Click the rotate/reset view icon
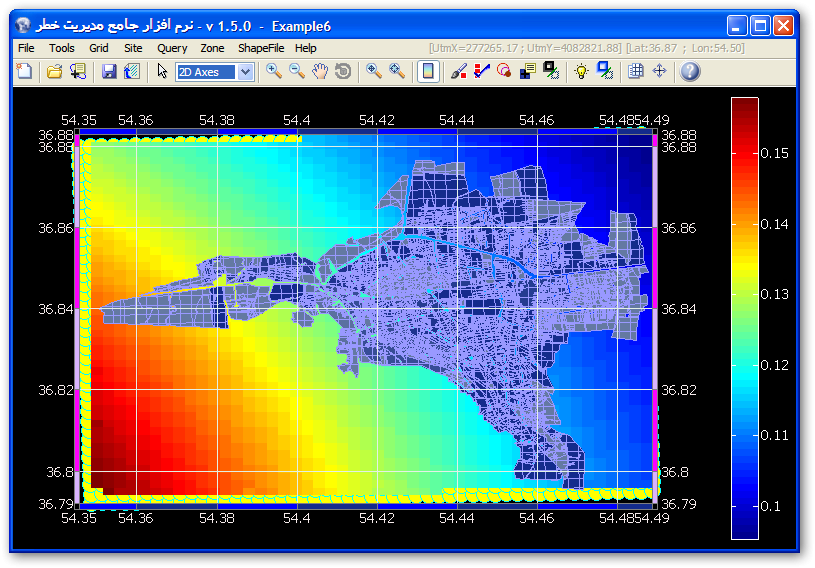 coord(343,71)
